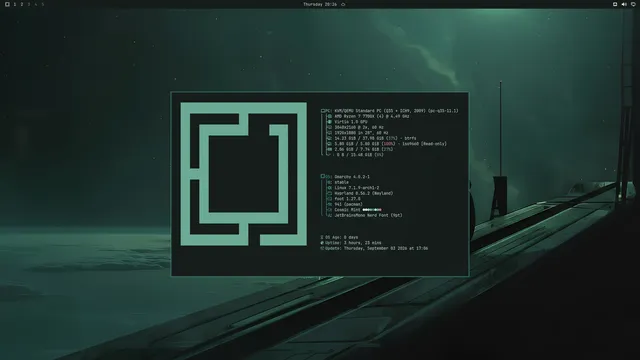This screenshot has height=360, width=640.
Task: Click the red 100% disk usage value
Action: 389,144
